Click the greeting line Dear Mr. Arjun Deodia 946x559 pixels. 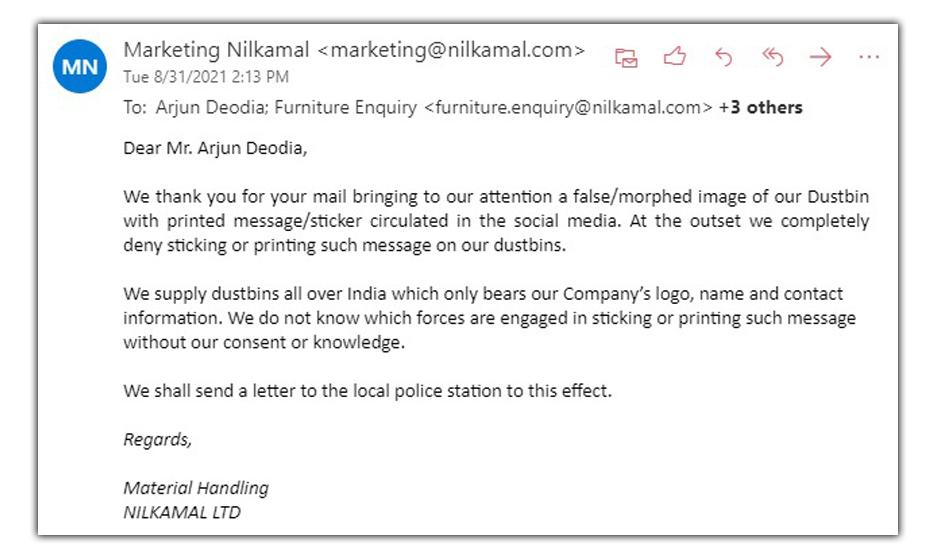click(x=215, y=149)
